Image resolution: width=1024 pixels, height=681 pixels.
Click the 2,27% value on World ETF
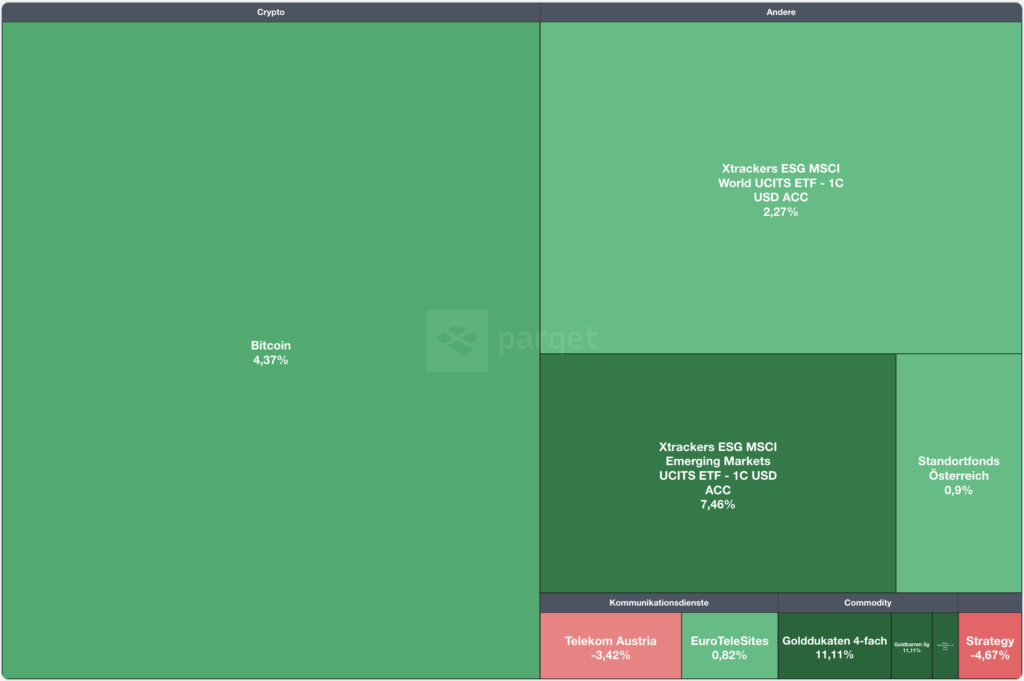point(781,212)
